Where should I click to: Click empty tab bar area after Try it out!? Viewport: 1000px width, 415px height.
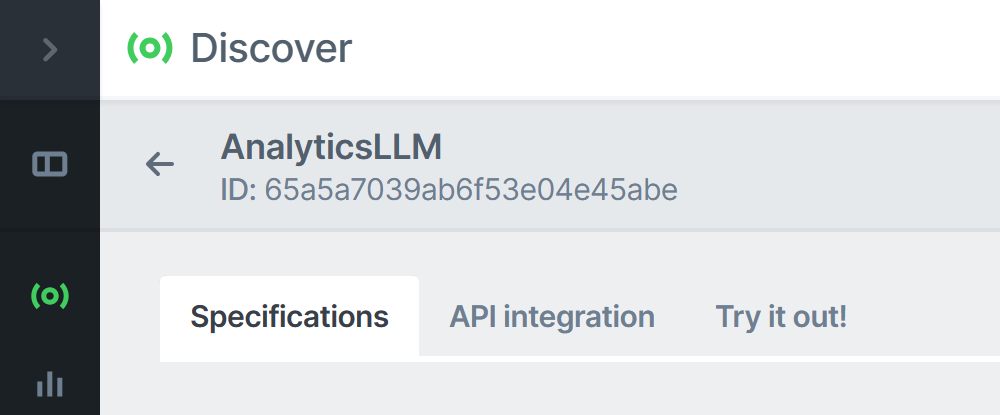[923, 316]
